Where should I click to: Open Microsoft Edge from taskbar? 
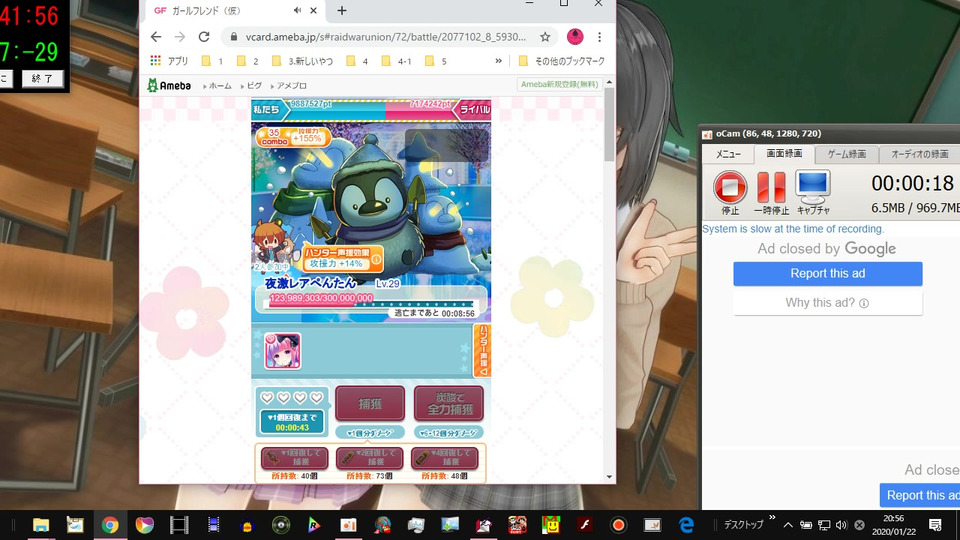tap(686, 525)
